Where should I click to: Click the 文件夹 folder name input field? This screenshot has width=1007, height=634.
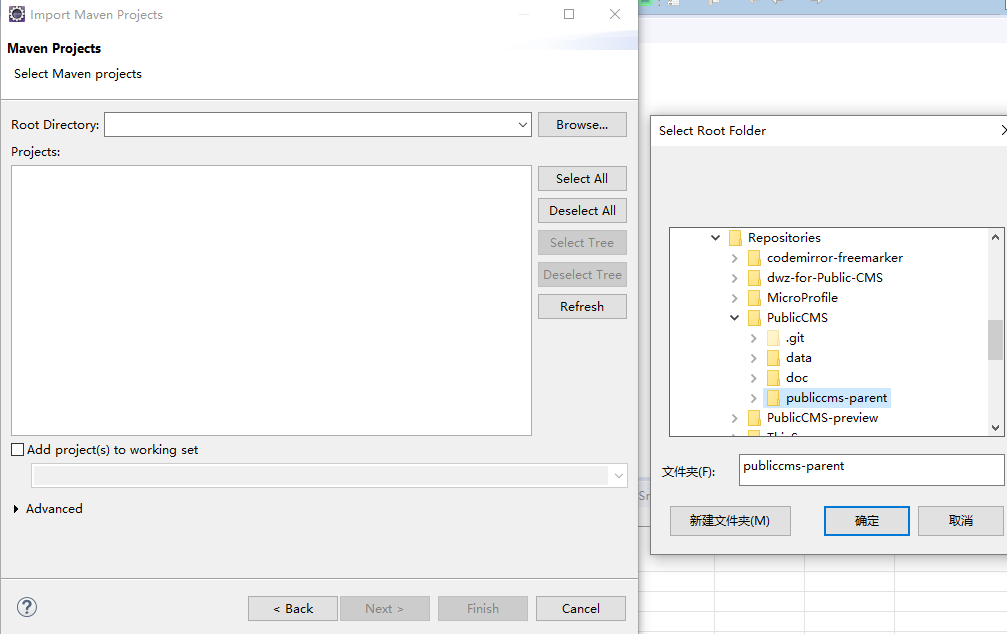pyautogui.click(x=870, y=469)
